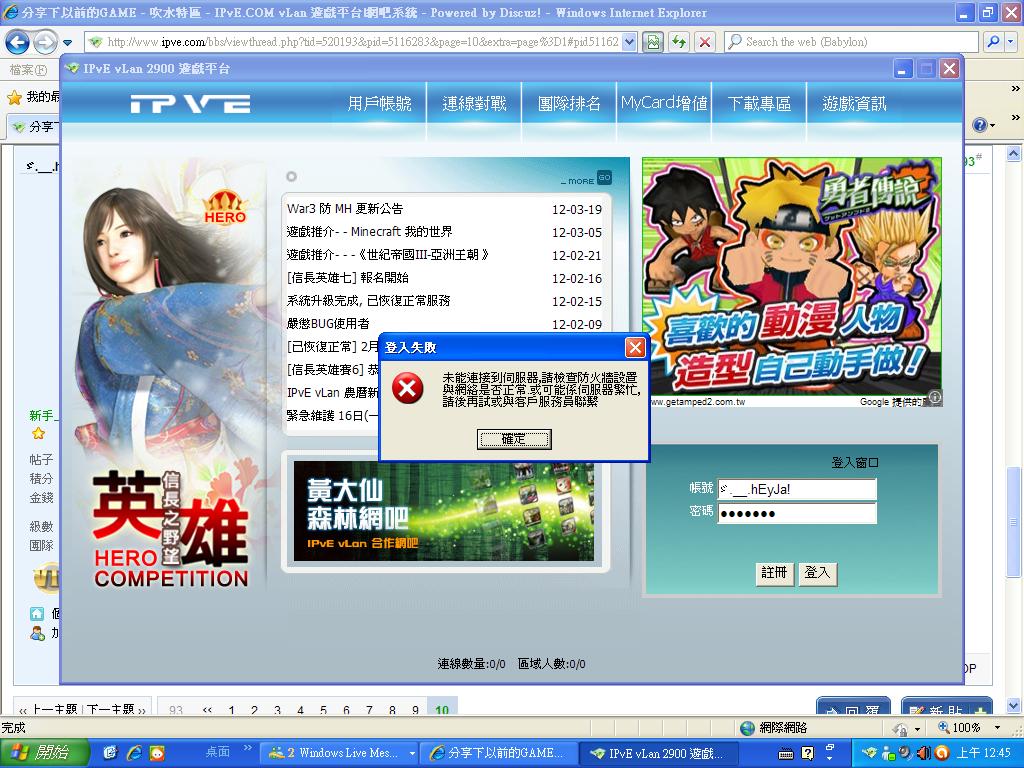Click the 註冊 register button
The width and height of the screenshot is (1024, 768).
pos(774,573)
